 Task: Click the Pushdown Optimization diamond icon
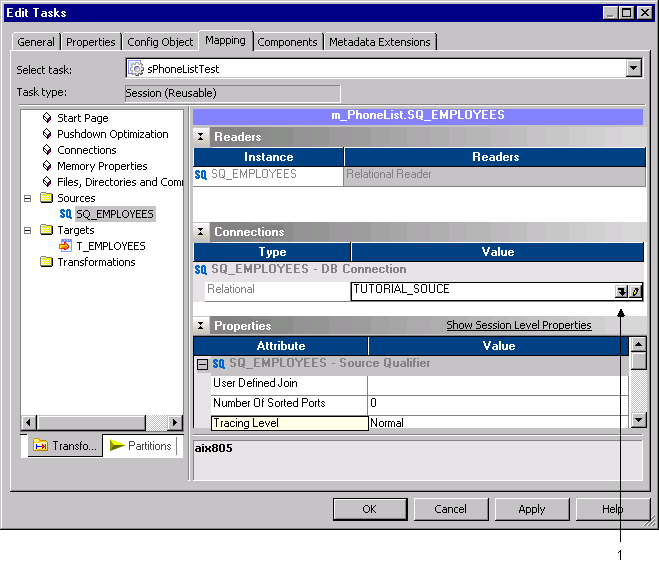46,134
